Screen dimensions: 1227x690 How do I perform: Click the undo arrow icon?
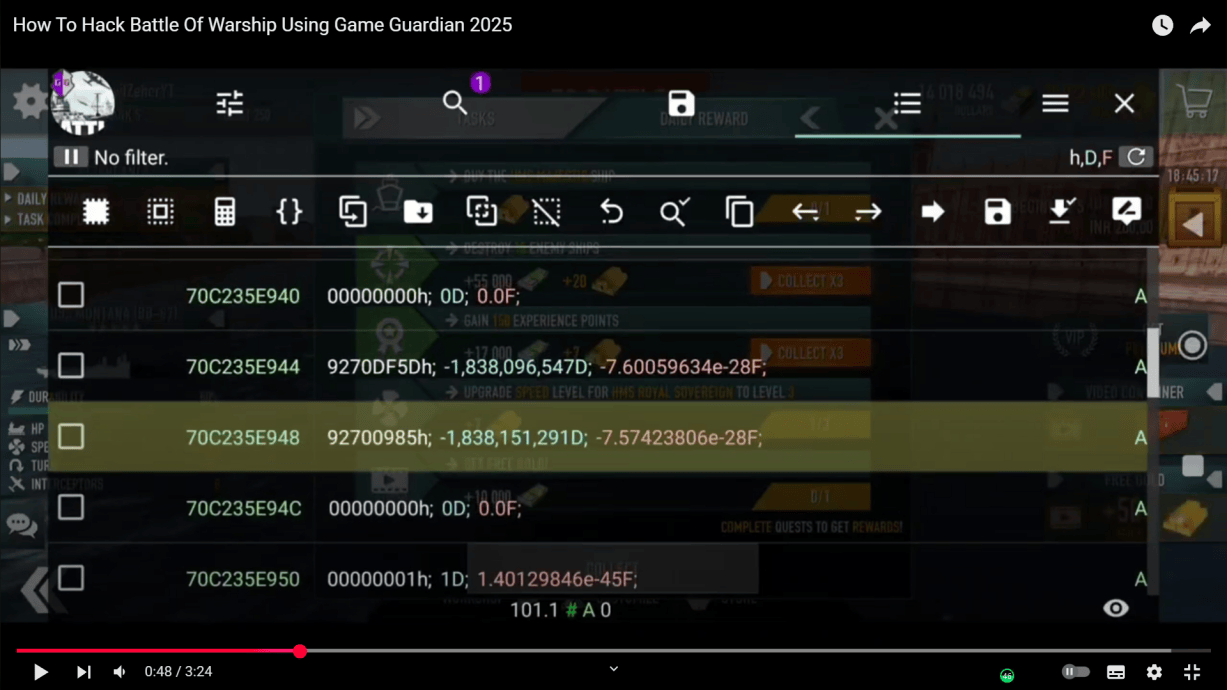(x=611, y=211)
